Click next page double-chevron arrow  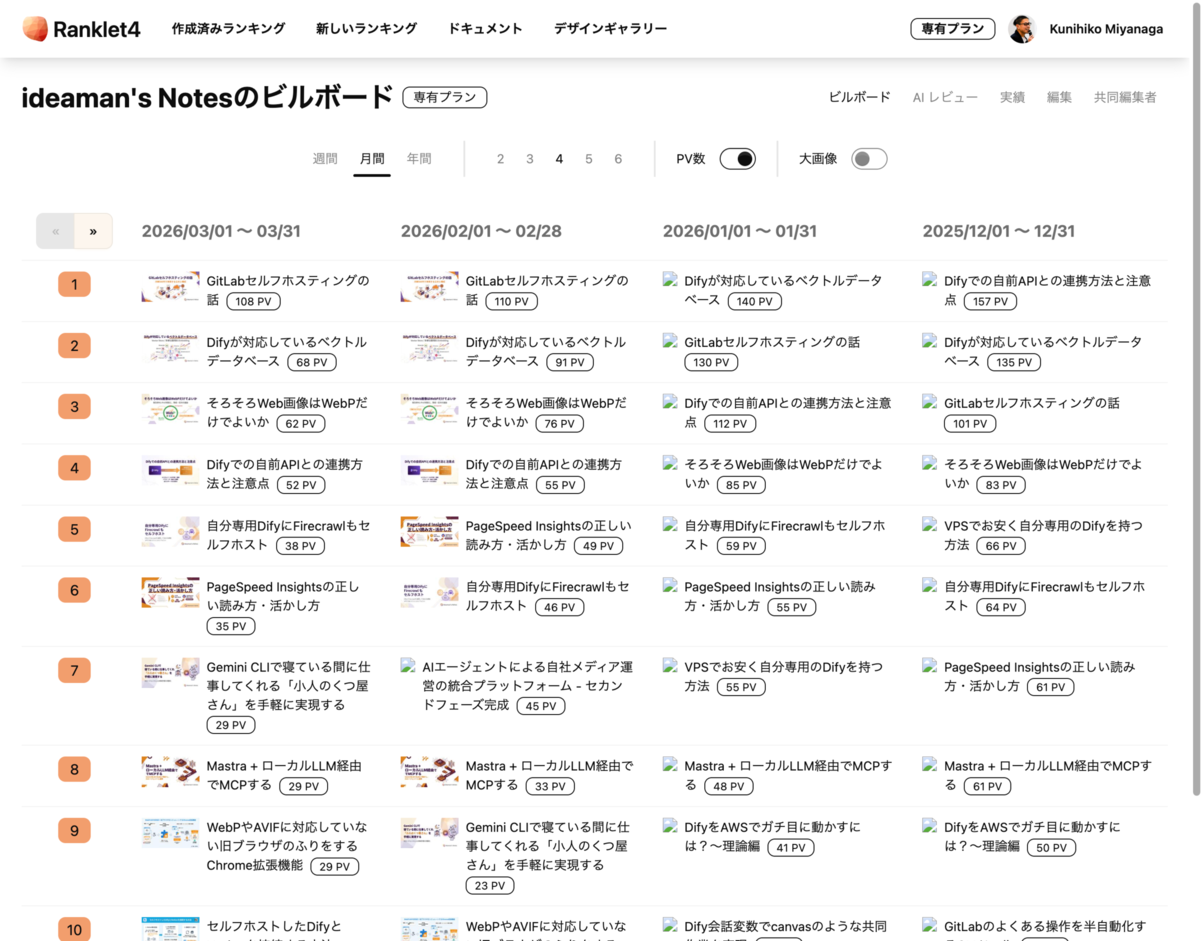point(93,231)
